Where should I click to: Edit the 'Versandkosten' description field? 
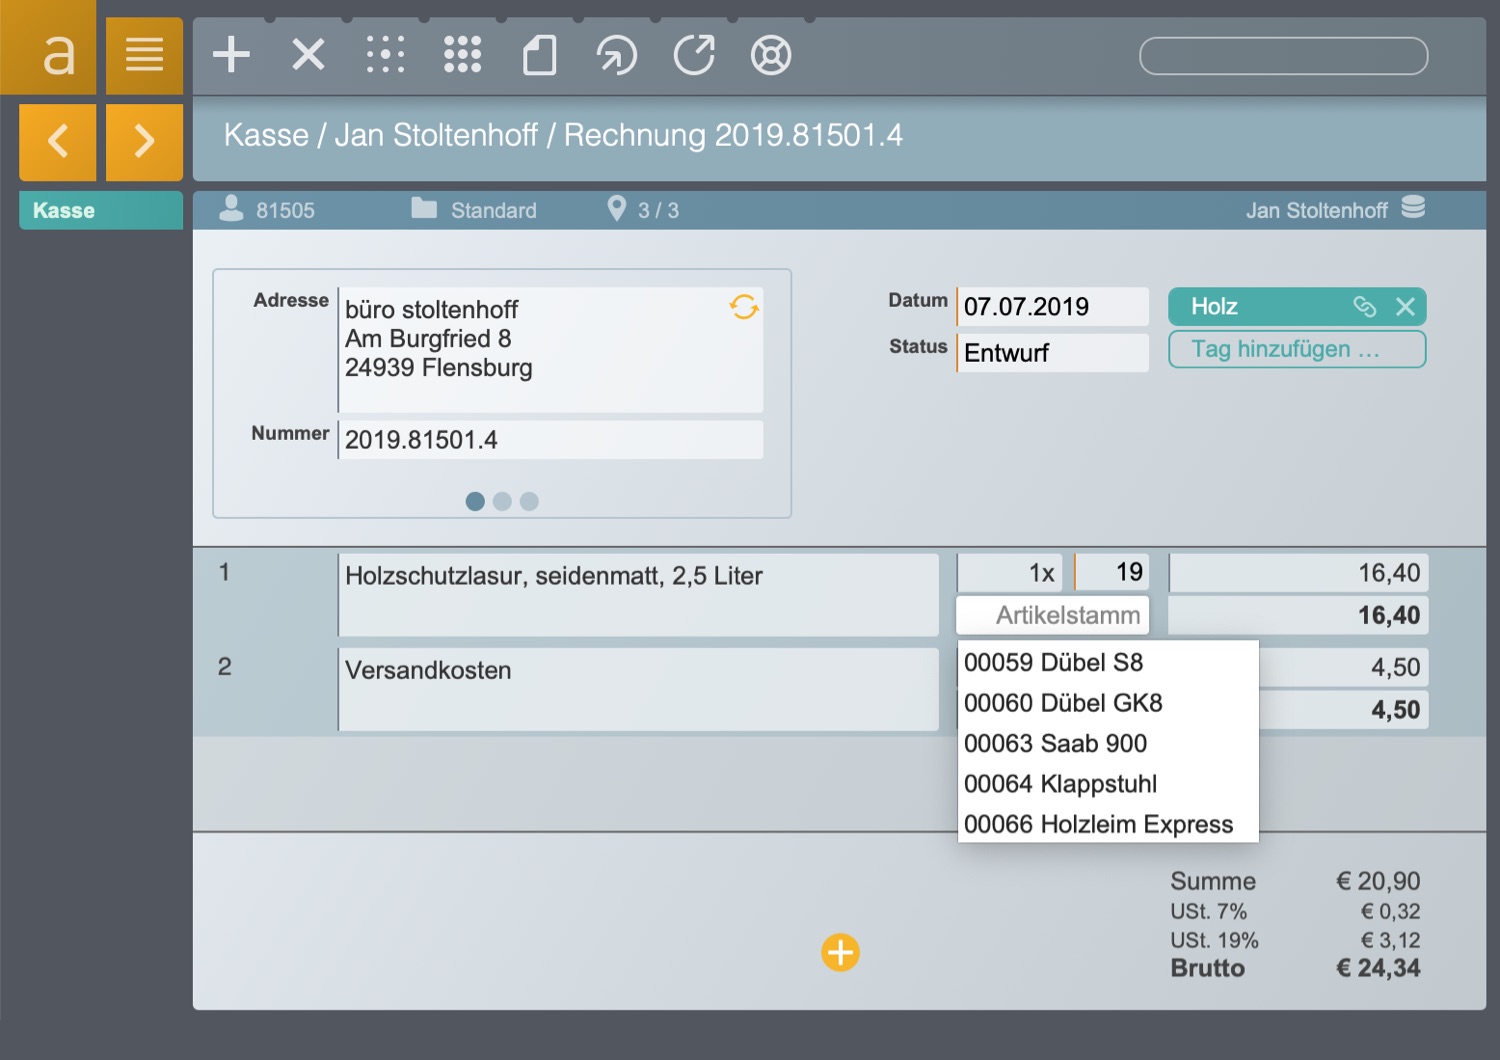(x=638, y=689)
